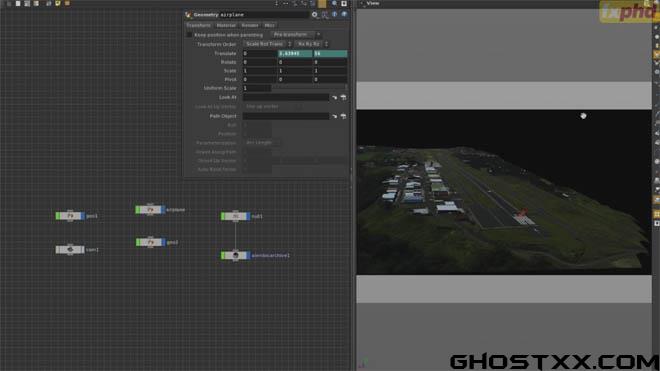Open the gear menu in parameter header

point(314,14)
